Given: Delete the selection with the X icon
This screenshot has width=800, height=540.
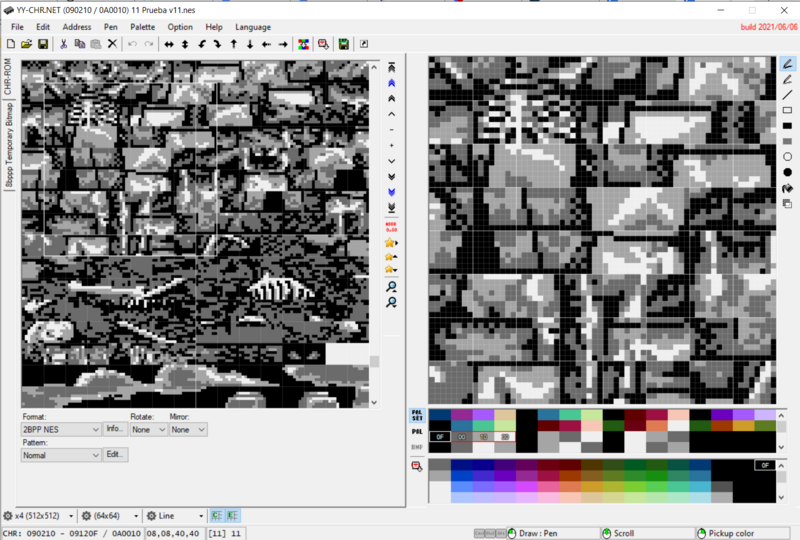Looking at the screenshot, I should coord(112,44).
